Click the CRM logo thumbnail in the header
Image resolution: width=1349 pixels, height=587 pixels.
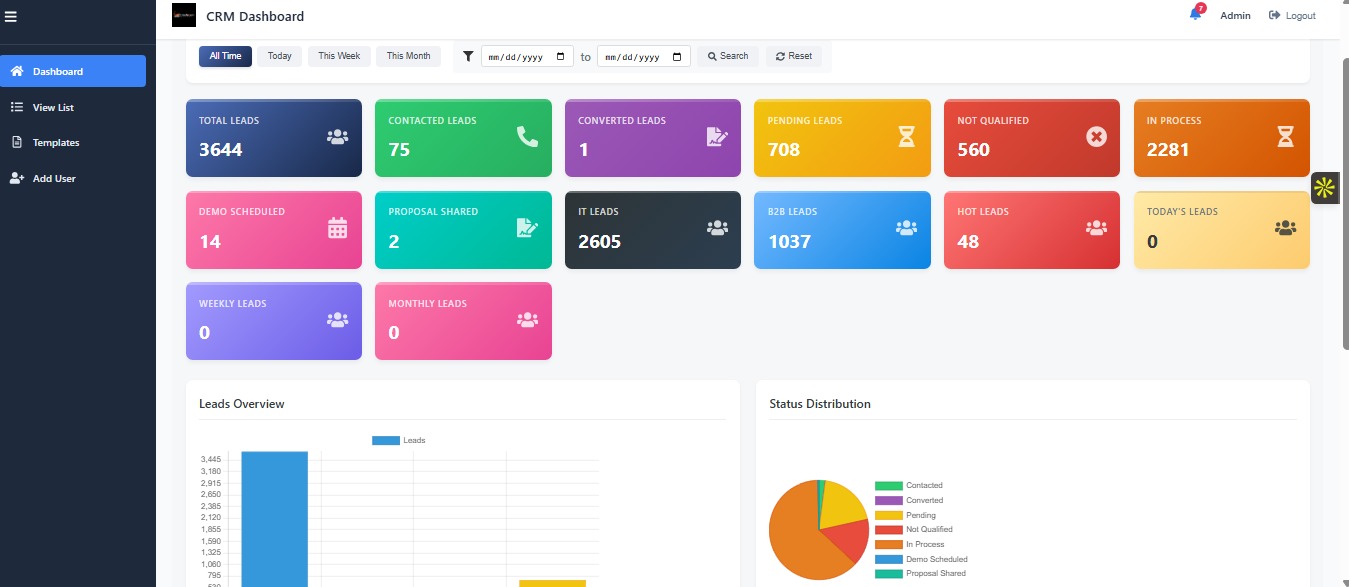(184, 15)
